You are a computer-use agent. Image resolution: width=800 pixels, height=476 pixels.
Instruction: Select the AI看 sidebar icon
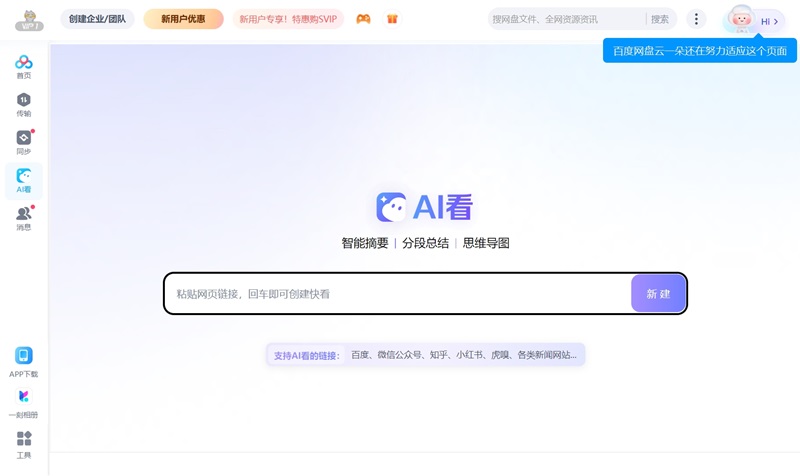(x=23, y=181)
